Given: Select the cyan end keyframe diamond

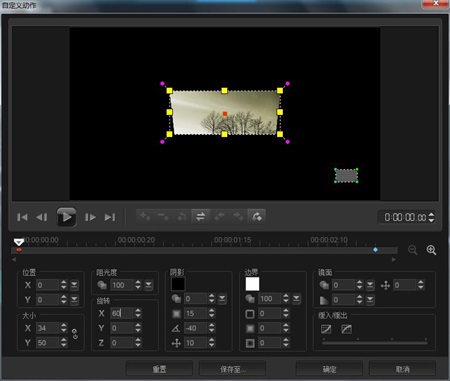Looking at the screenshot, I should point(375,250).
